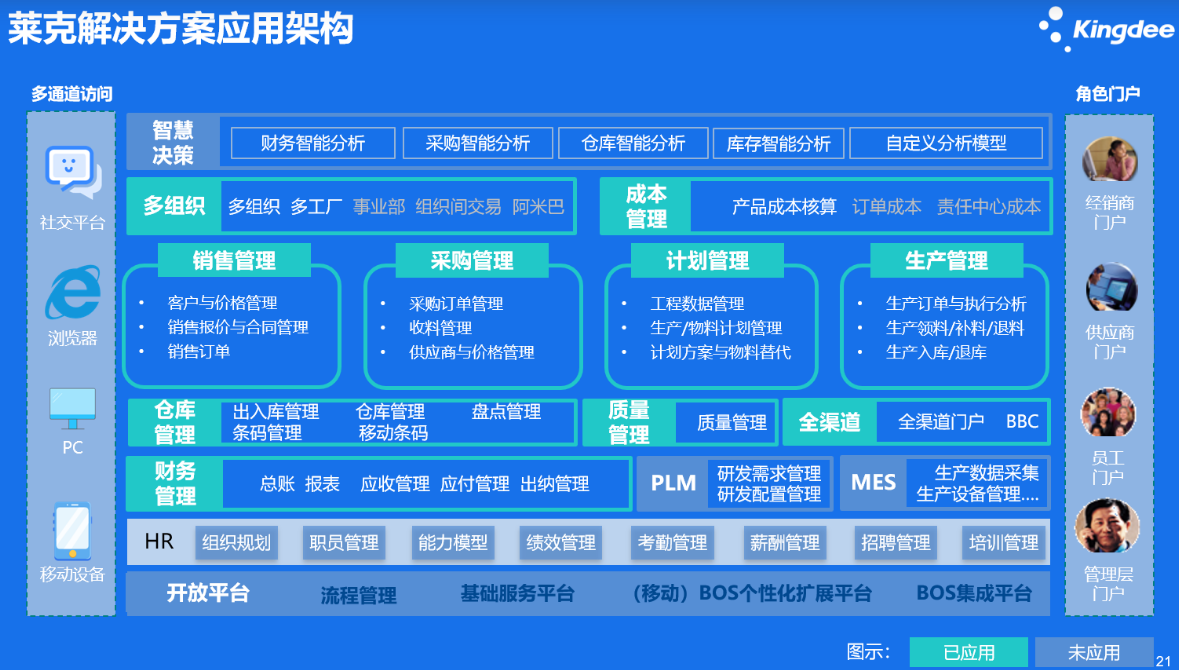This screenshot has height=670, width=1179.
Task: Select the 员工门户 group photo
Action: 1109,414
